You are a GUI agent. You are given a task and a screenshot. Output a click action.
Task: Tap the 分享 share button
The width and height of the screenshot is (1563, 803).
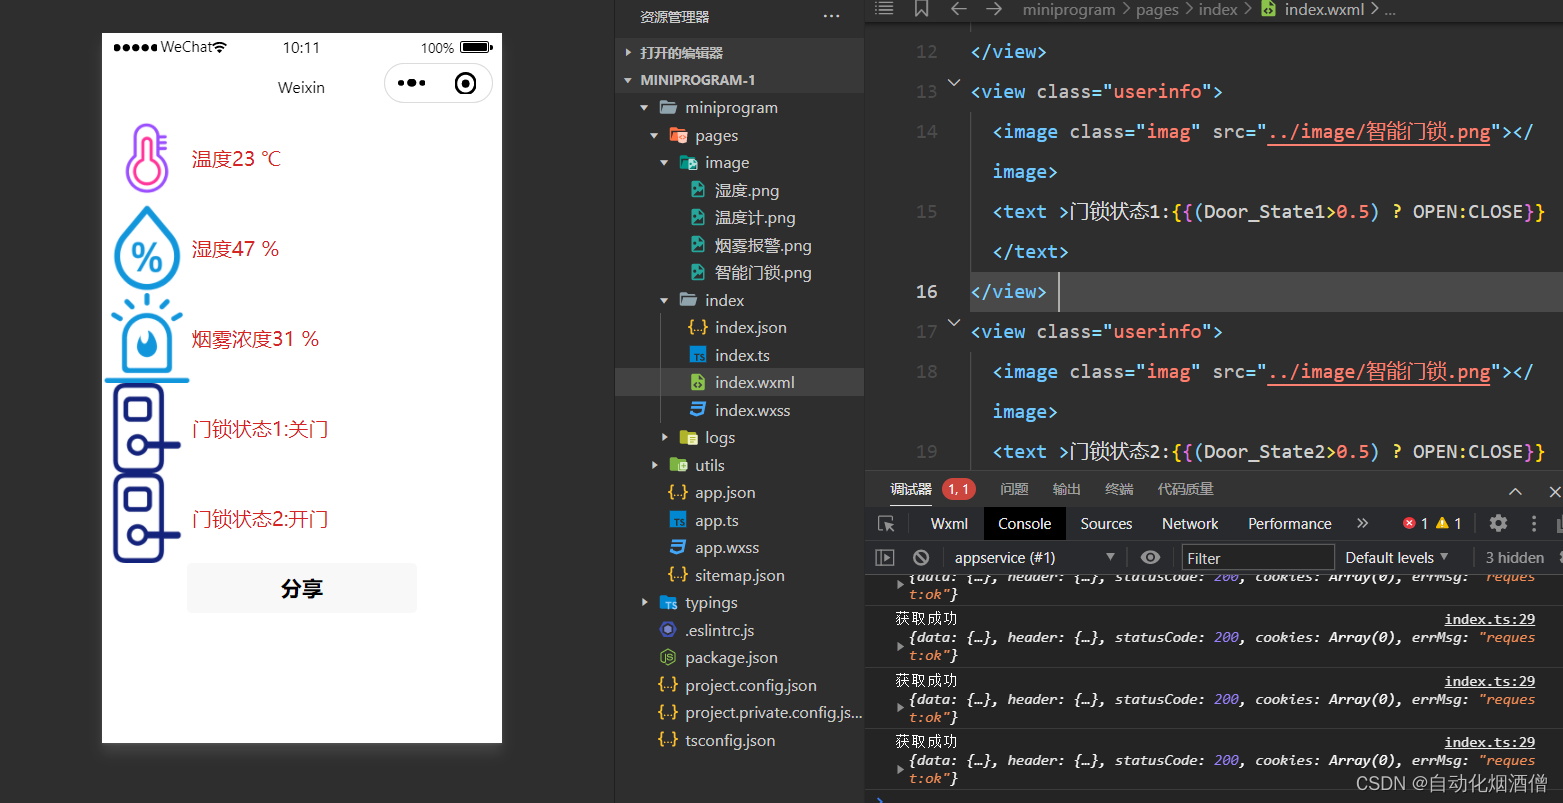click(302, 588)
